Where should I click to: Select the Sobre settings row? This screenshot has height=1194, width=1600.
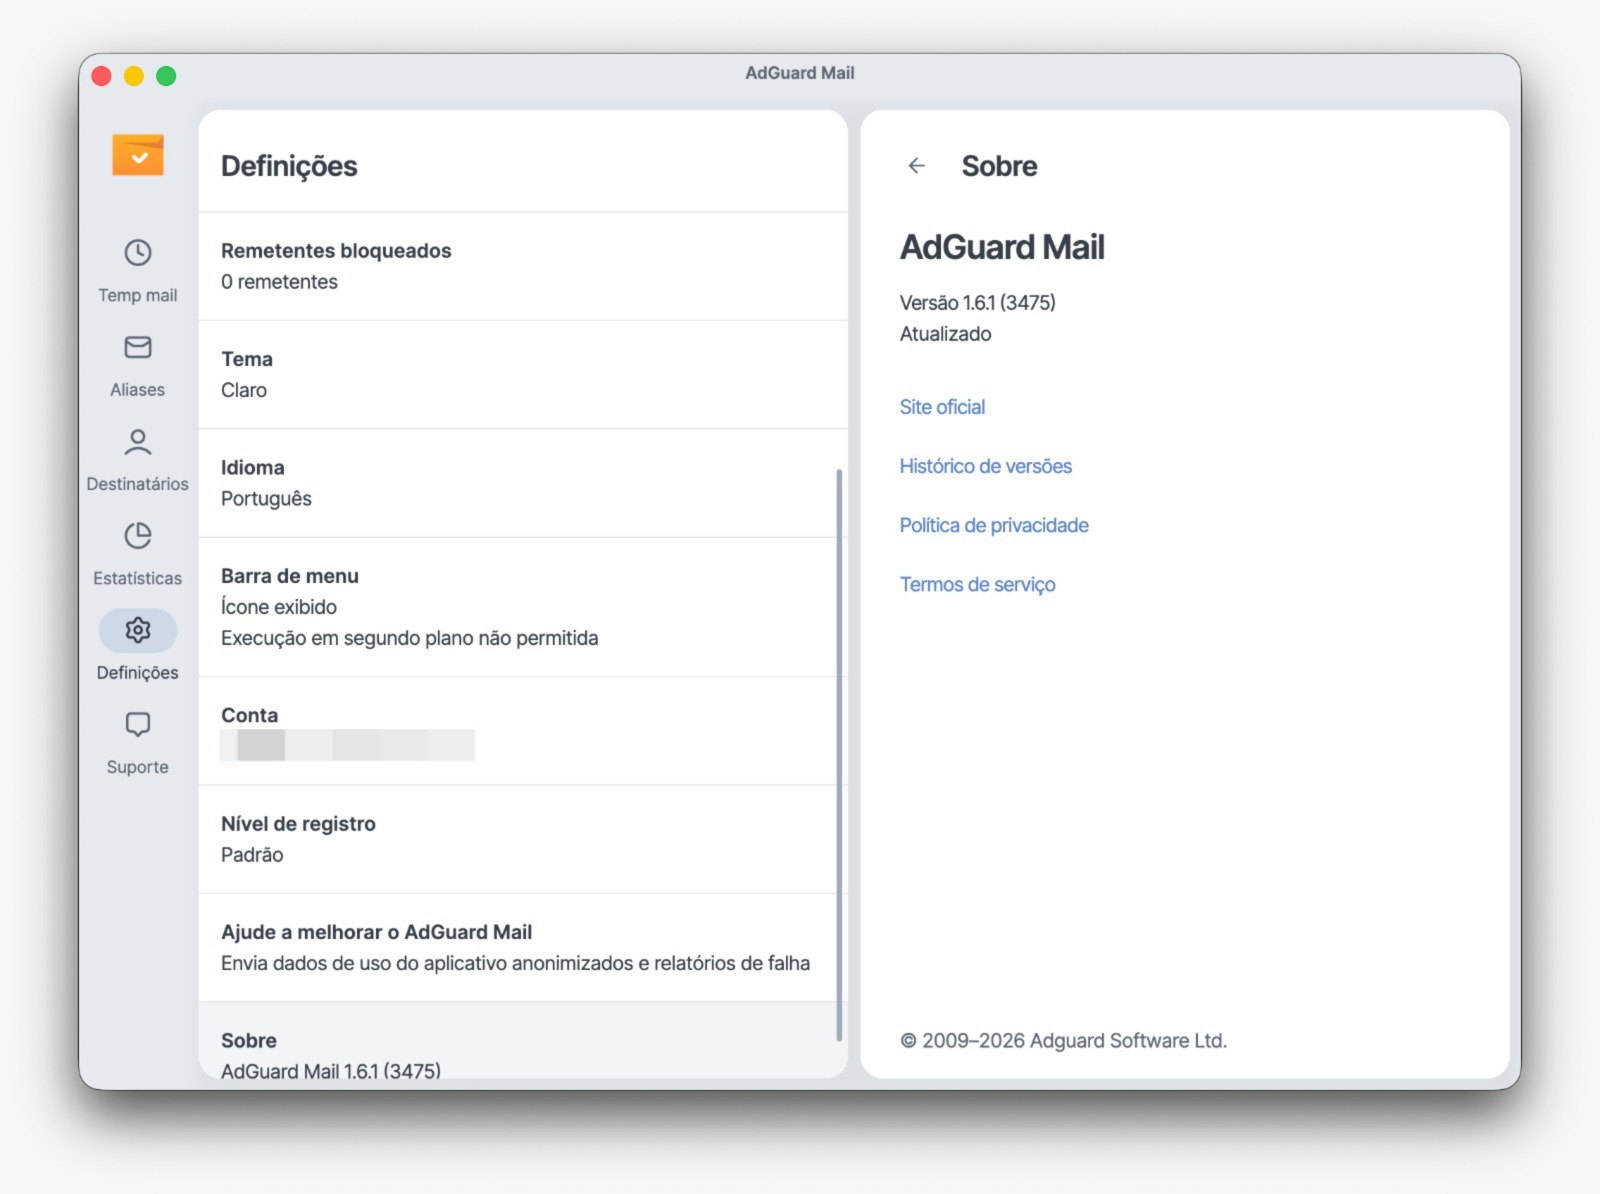(523, 1041)
